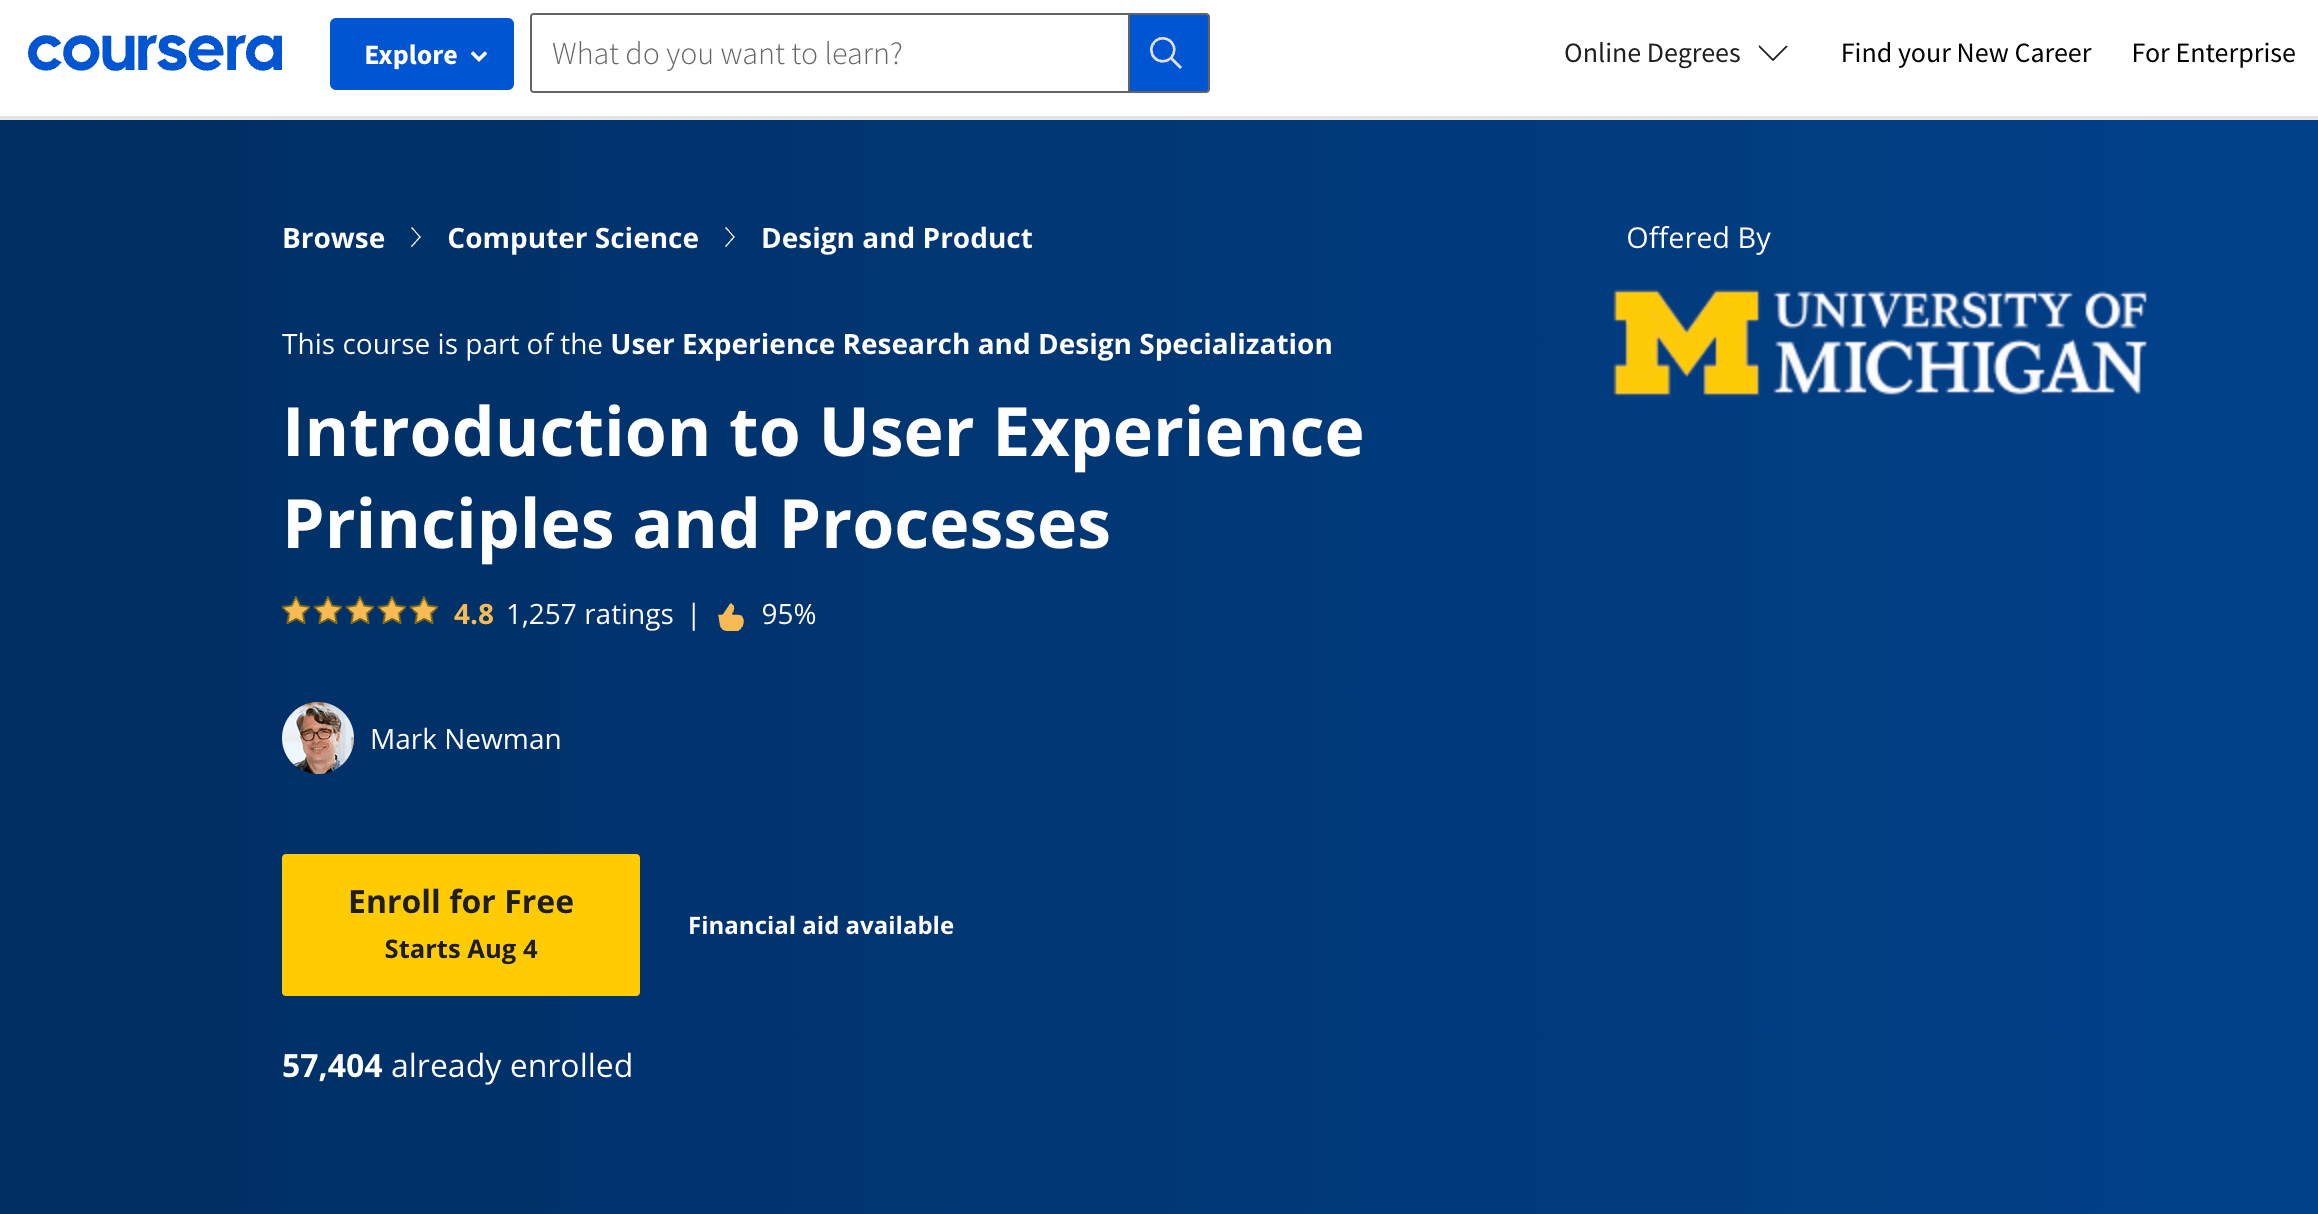Click the Enroll for Free button

point(460,923)
